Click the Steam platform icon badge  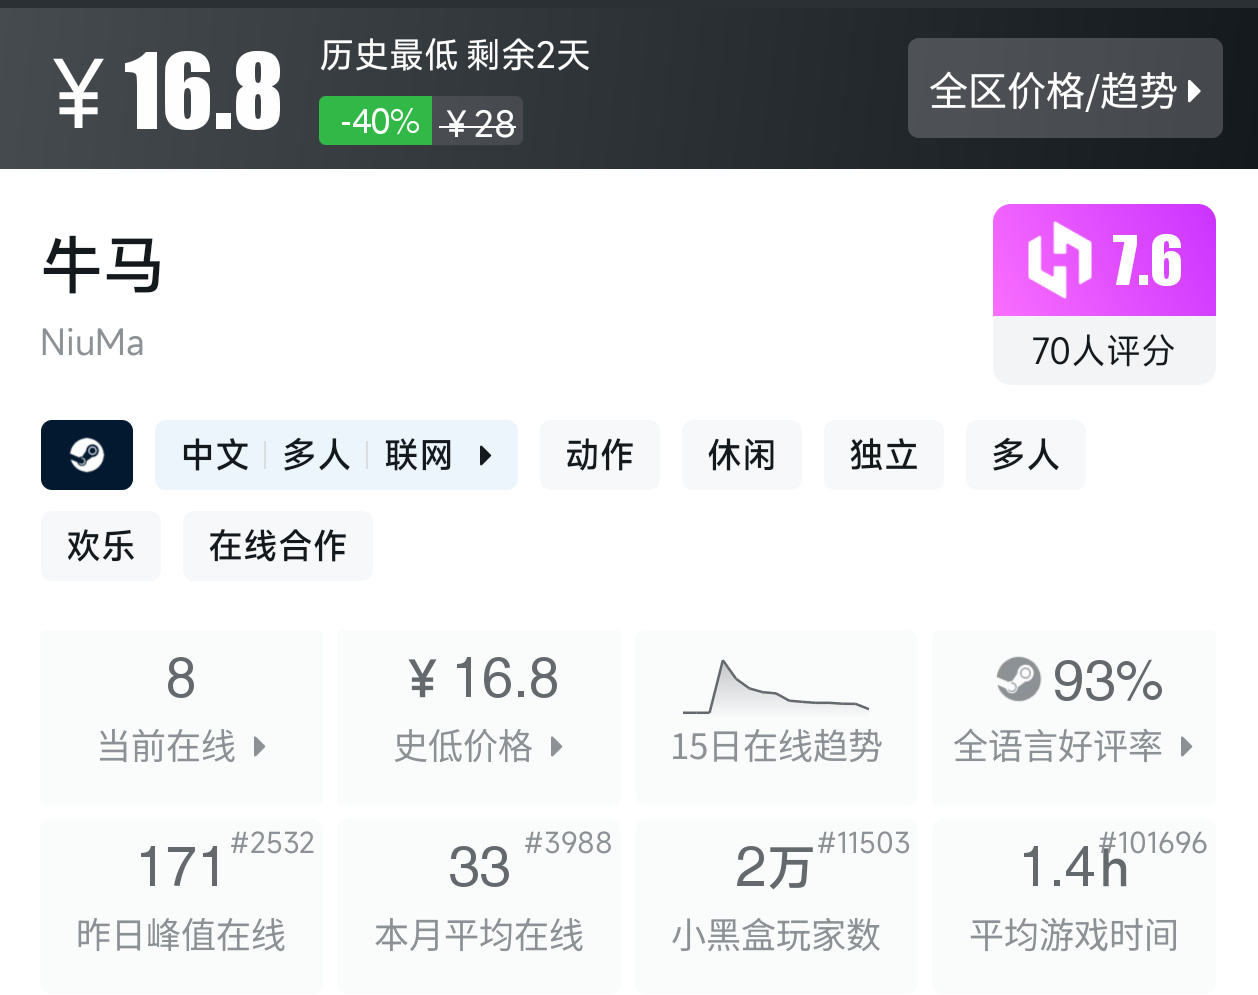[x=87, y=455]
